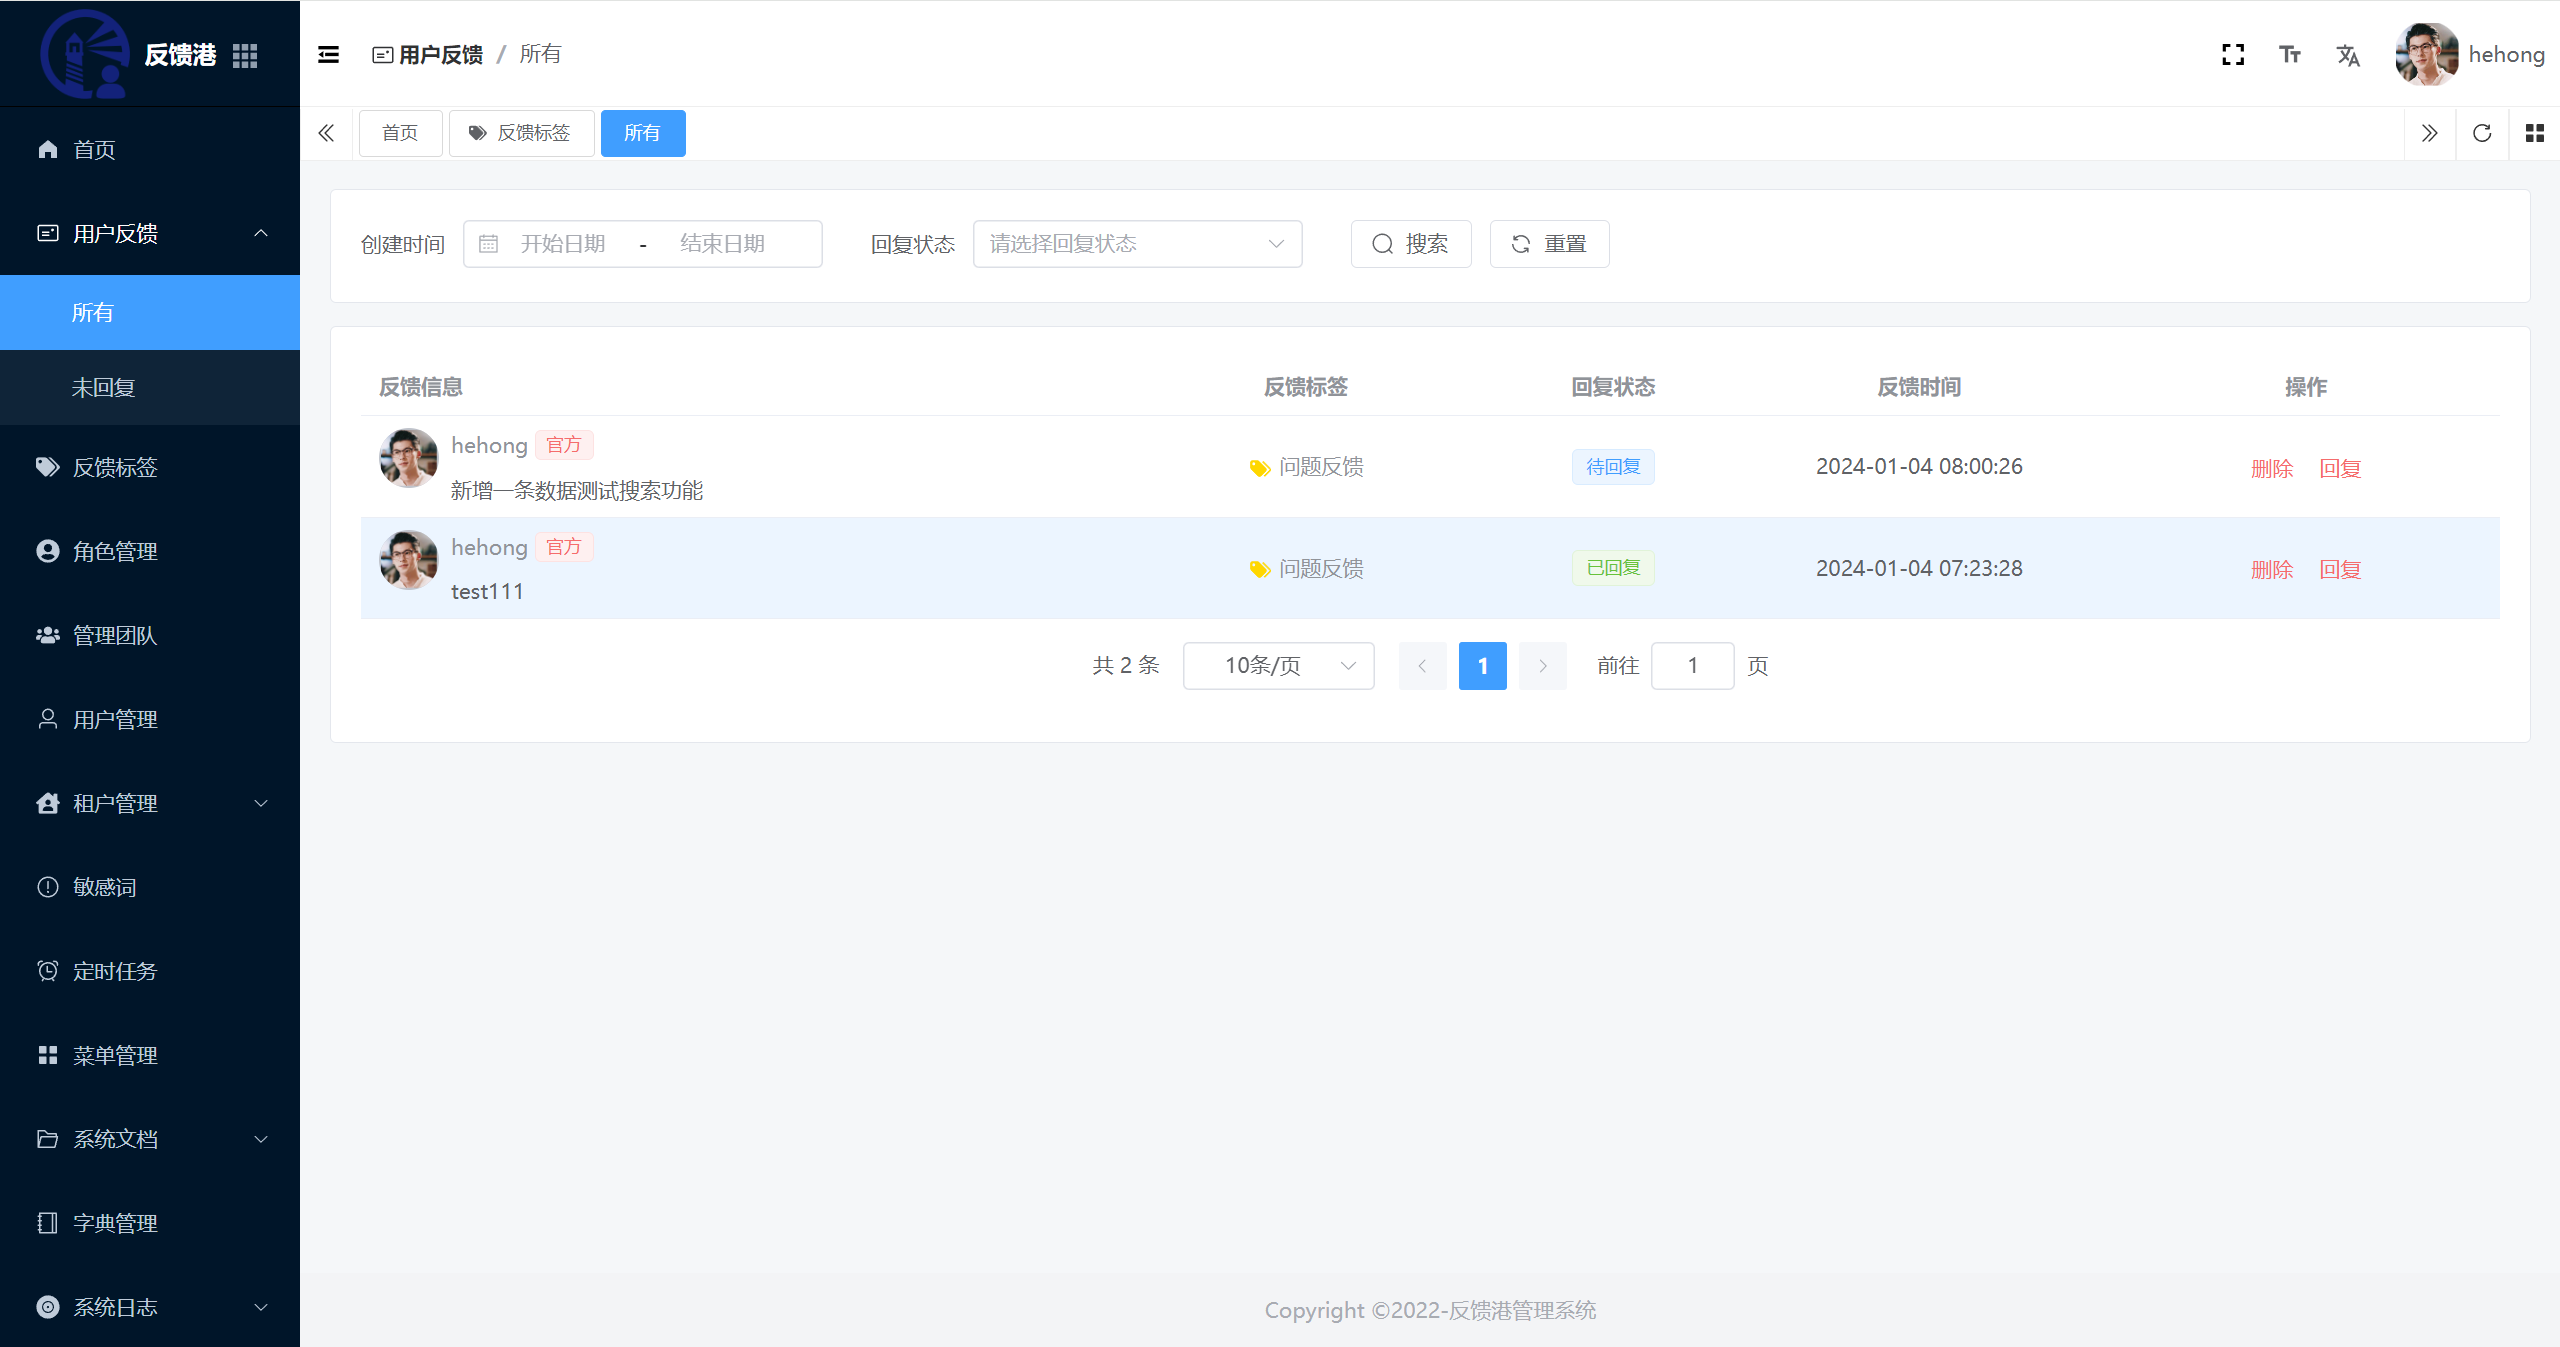The image size is (2560, 1347).
Task: Open the 回复状态 select dropdown
Action: [1137, 244]
